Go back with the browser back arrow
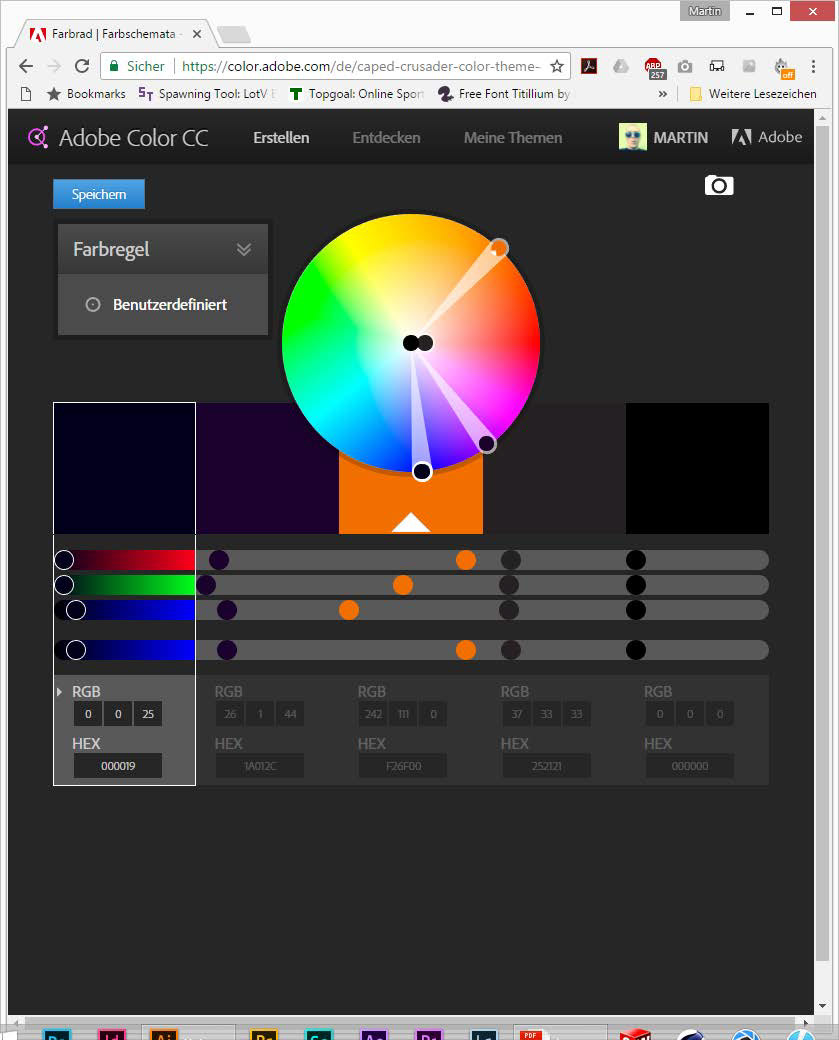The height and width of the screenshot is (1040, 839). point(26,66)
